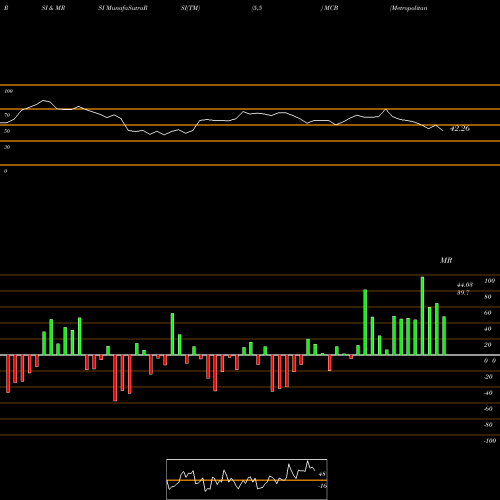This screenshot has height=500, width=500.
Task: Click the -40 label on the MR axis
Action: [488, 393]
